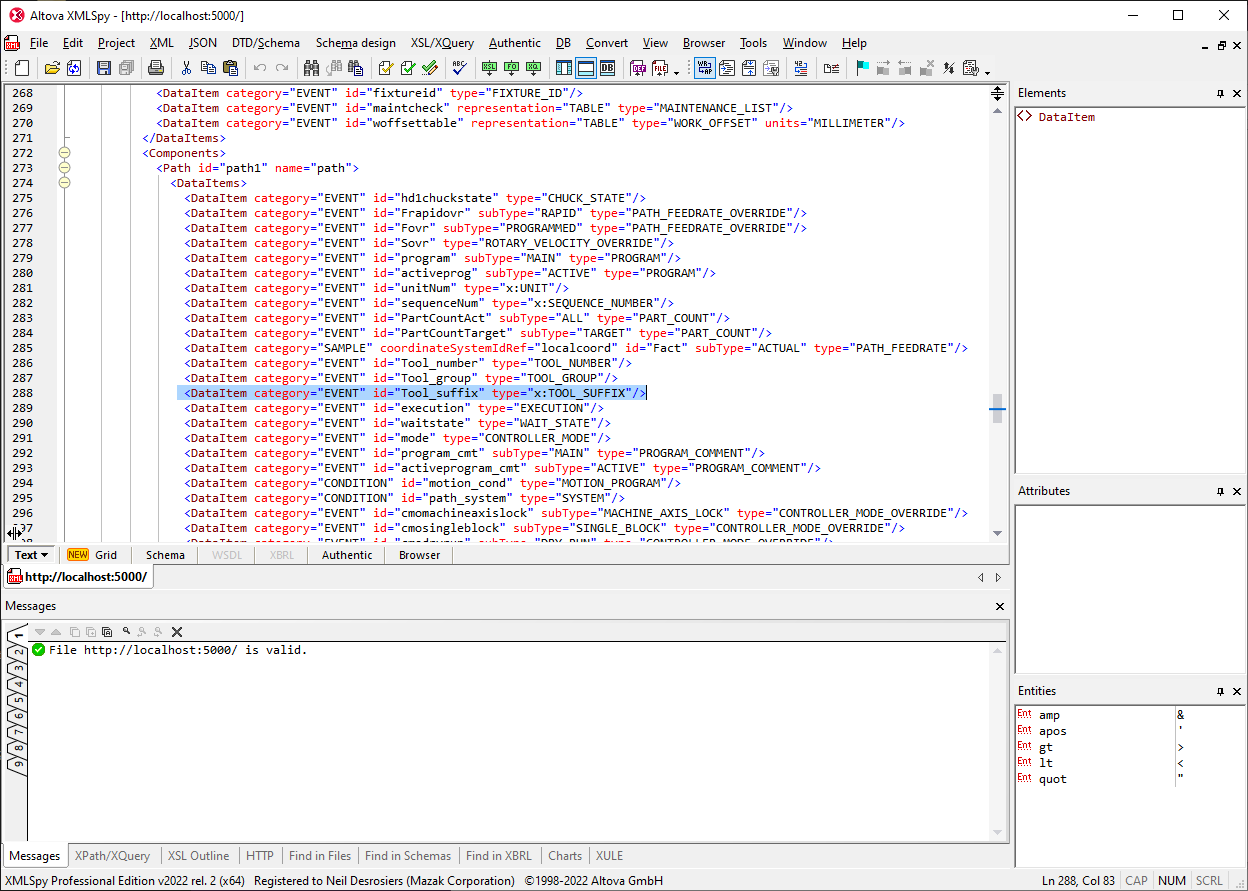Run XSL-FO transformation icon

tap(511, 68)
